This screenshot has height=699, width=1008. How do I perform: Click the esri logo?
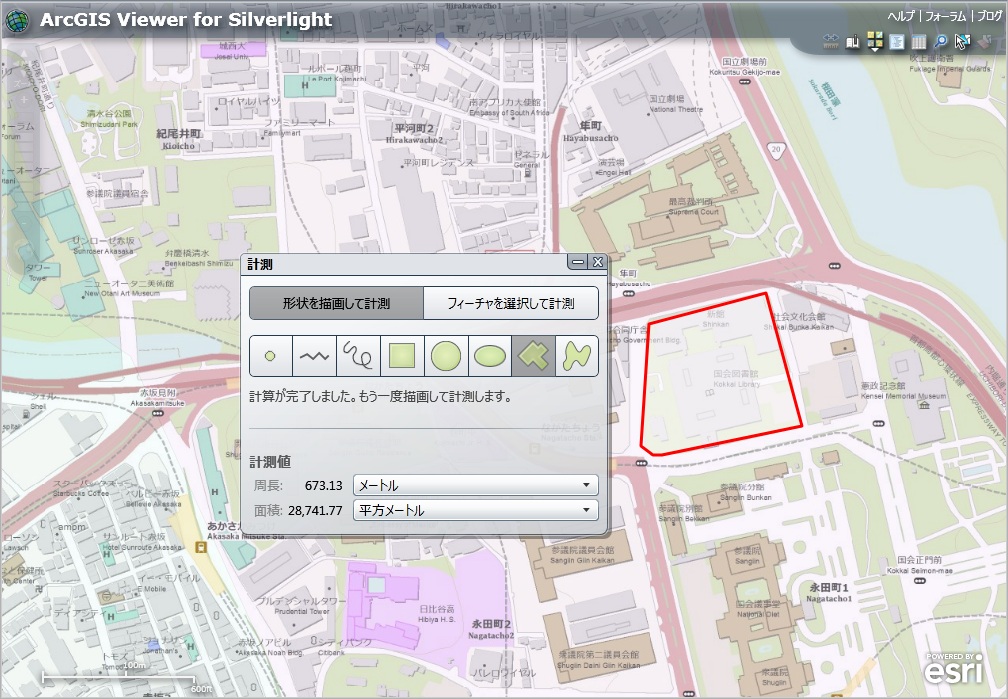pos(954,669)
